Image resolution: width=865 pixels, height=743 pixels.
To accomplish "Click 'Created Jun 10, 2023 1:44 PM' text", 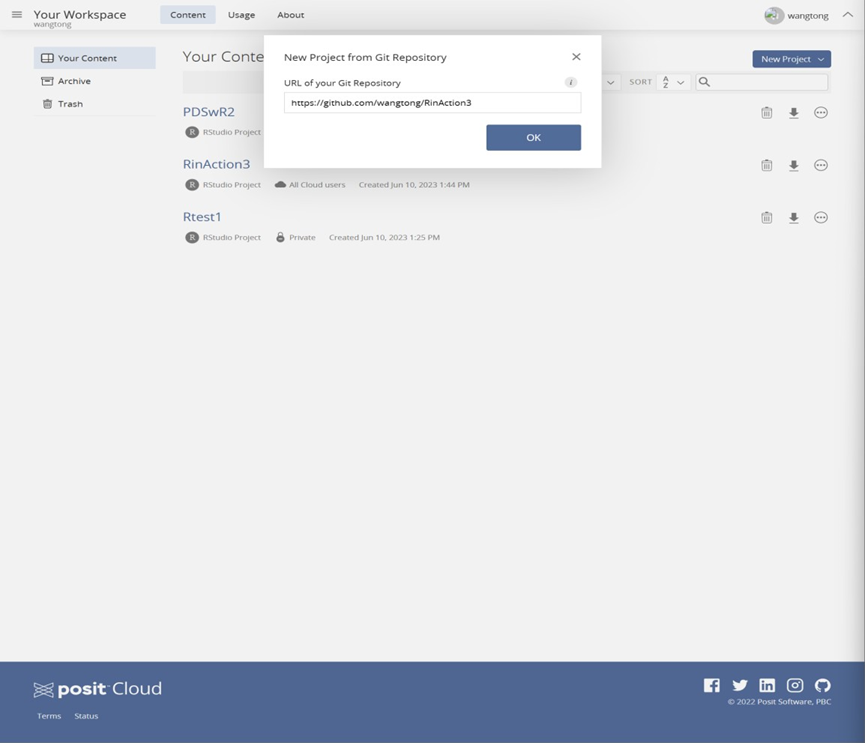I will point(414,185).
